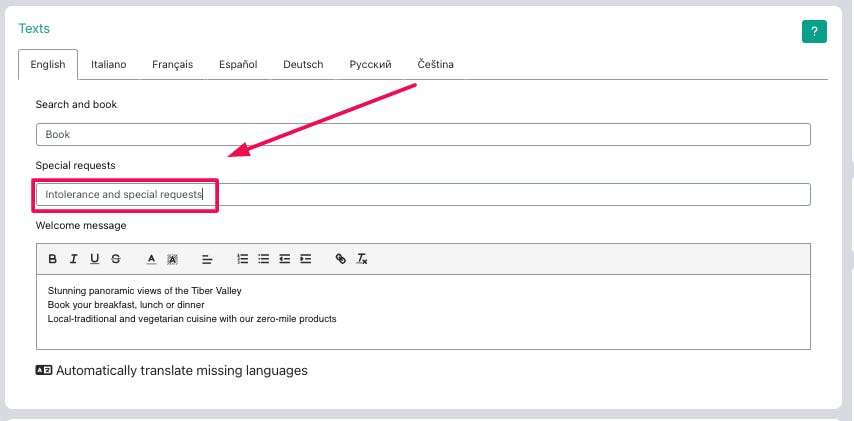Viewport: 854px width, 421px height.
Task: Insert bulleted list in Welcome message
Action: click(264, 259)
